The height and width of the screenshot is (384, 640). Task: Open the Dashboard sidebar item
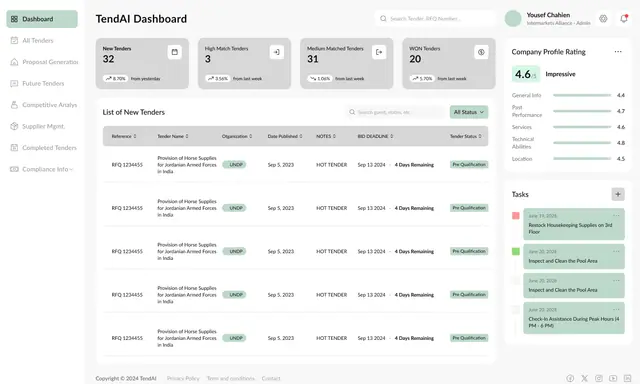(x=42, y=19)
